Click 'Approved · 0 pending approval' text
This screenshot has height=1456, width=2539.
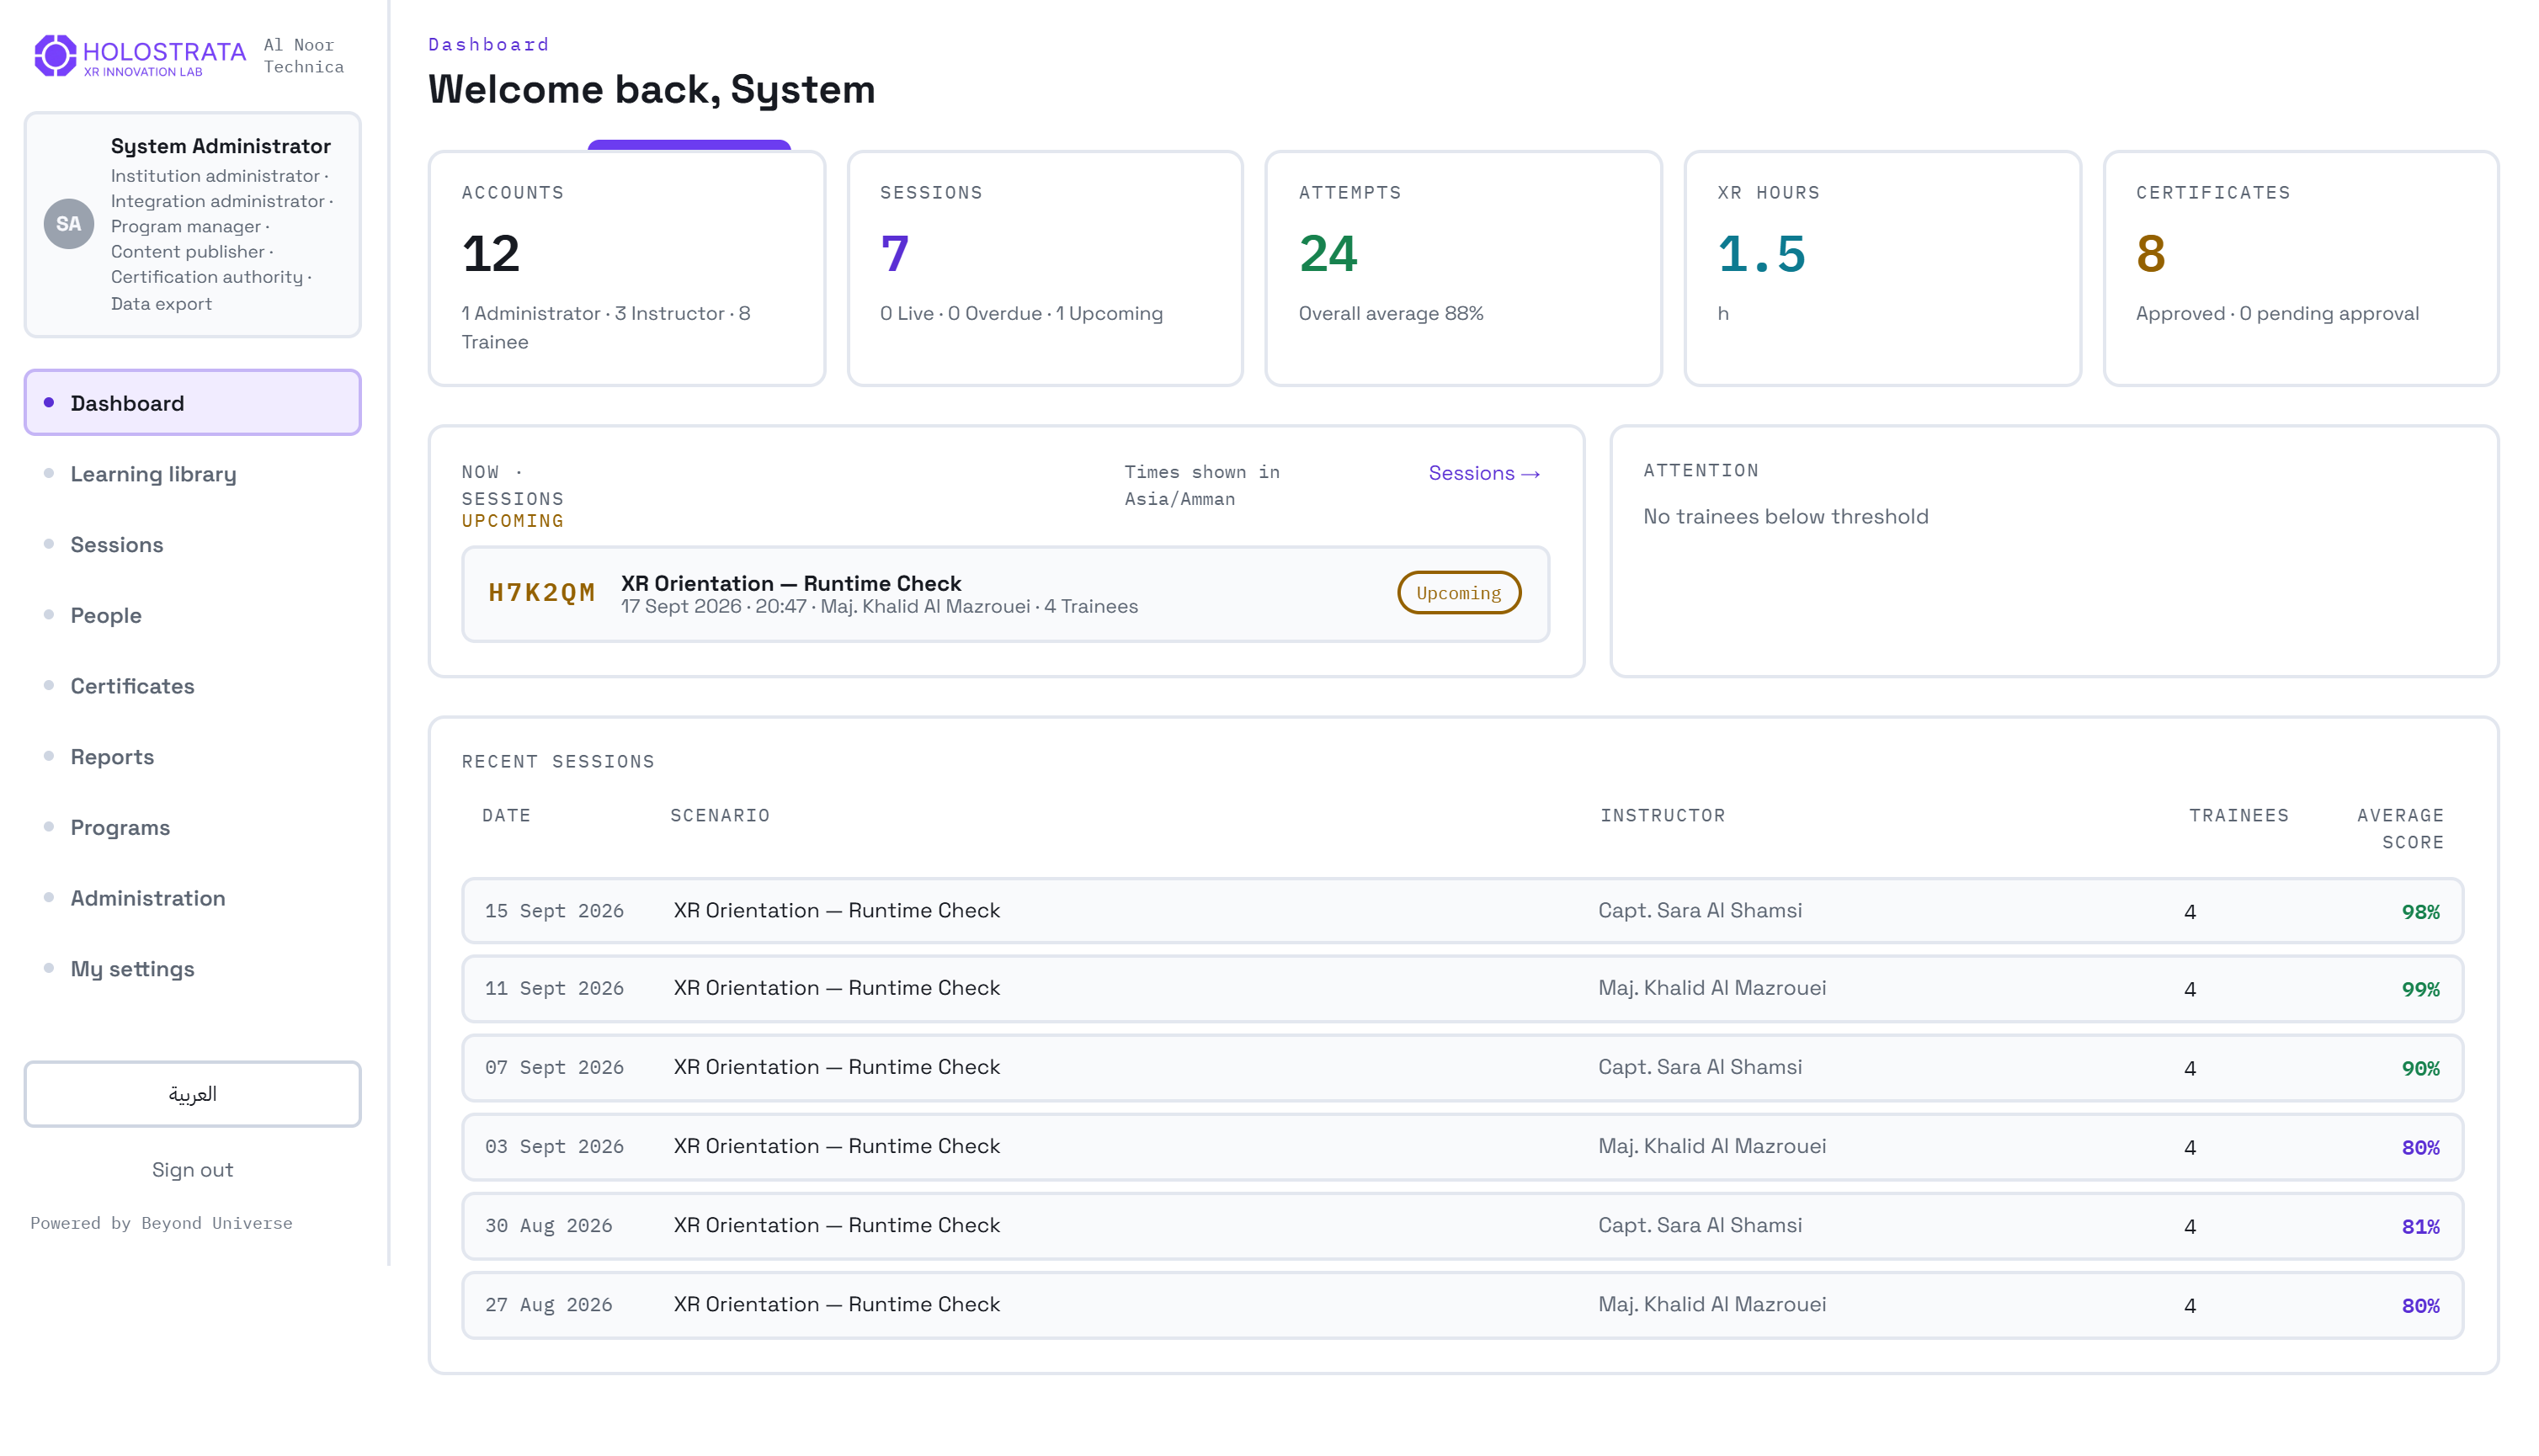2277,314
